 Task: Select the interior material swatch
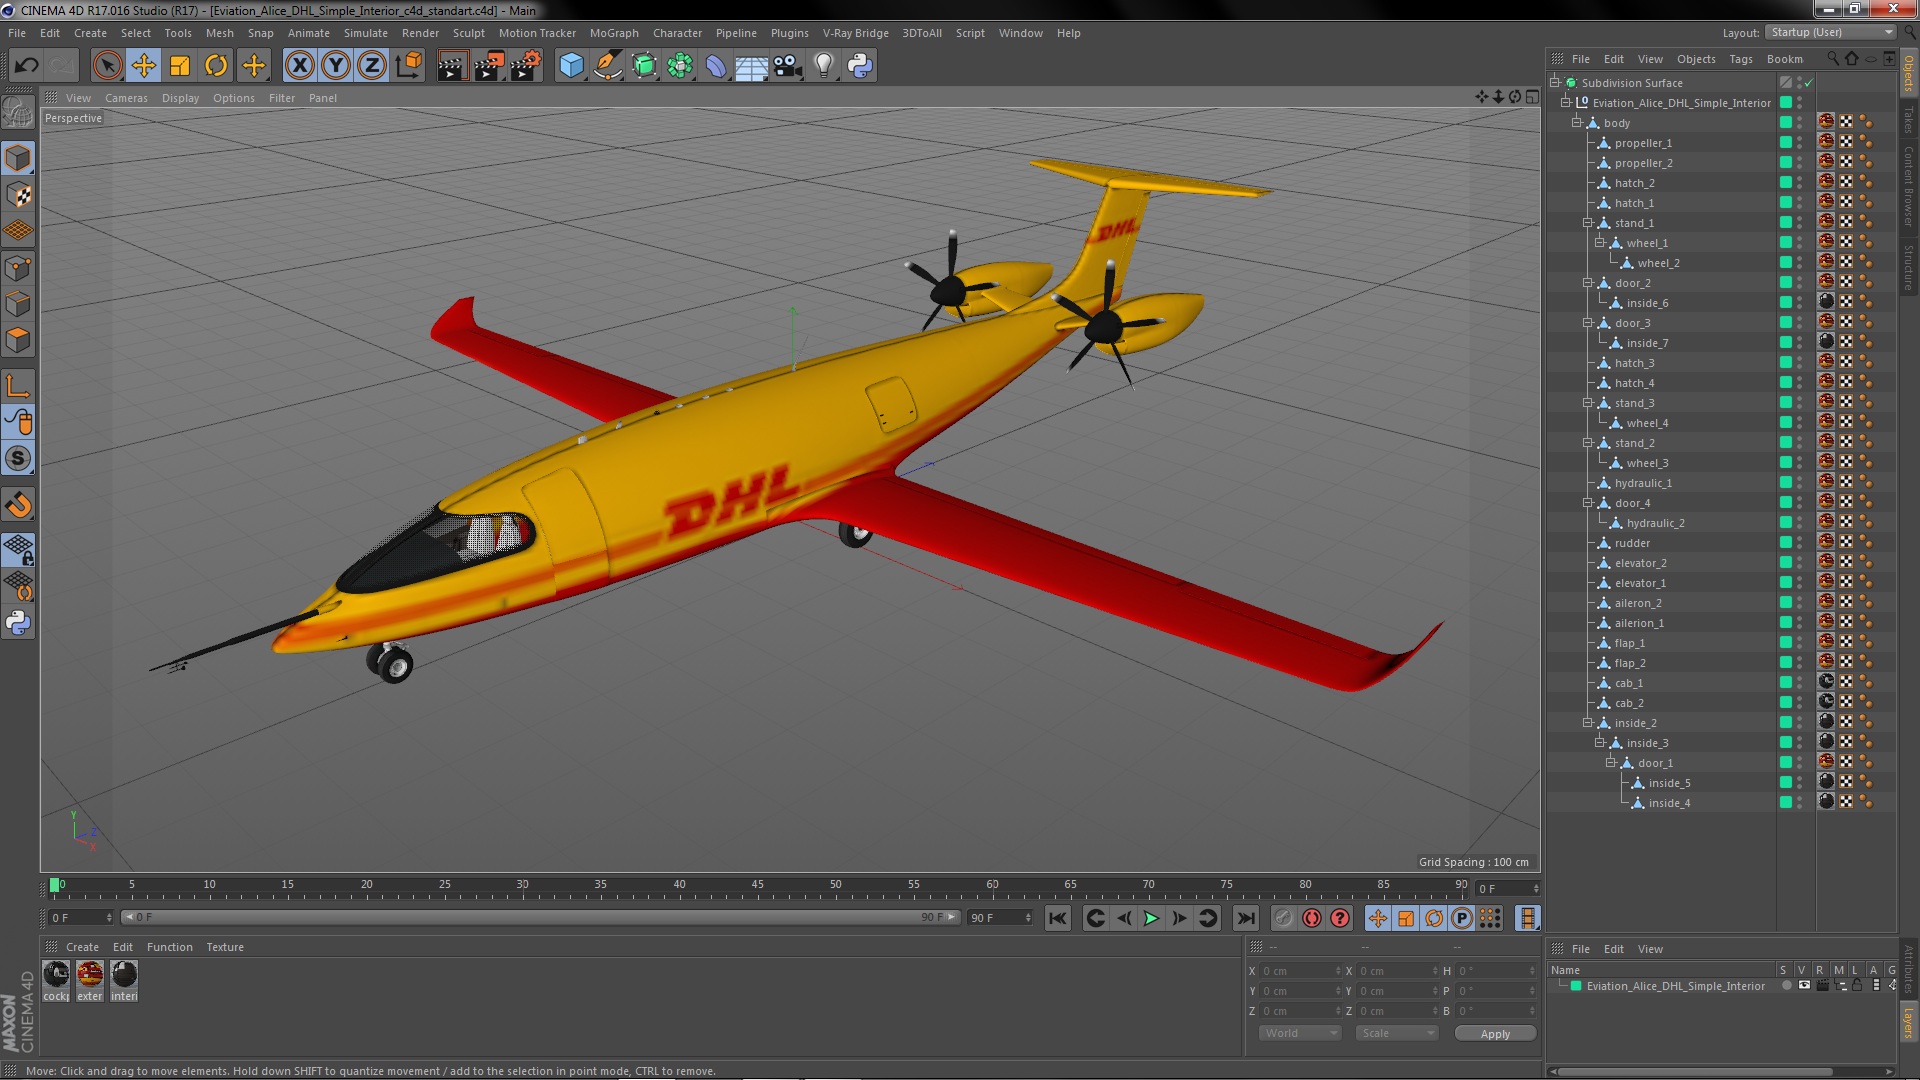tap(124, 980)
